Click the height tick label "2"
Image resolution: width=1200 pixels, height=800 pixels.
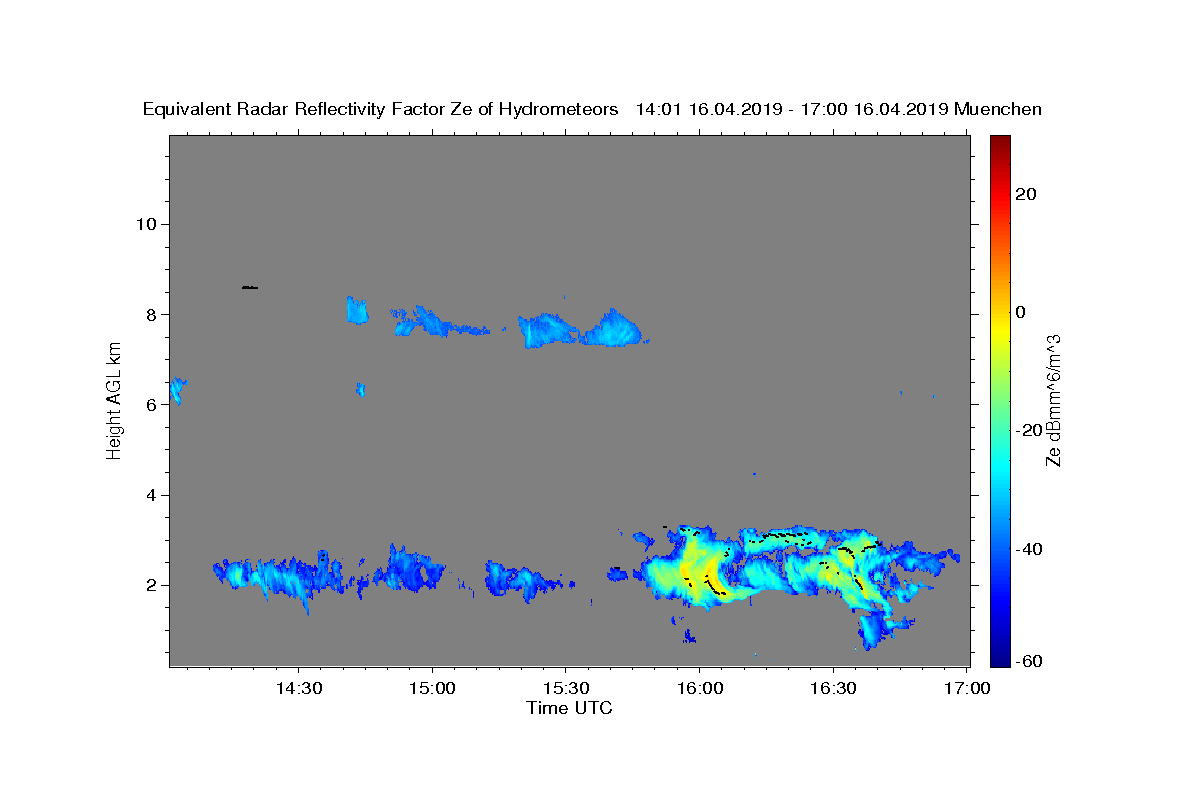150,585
